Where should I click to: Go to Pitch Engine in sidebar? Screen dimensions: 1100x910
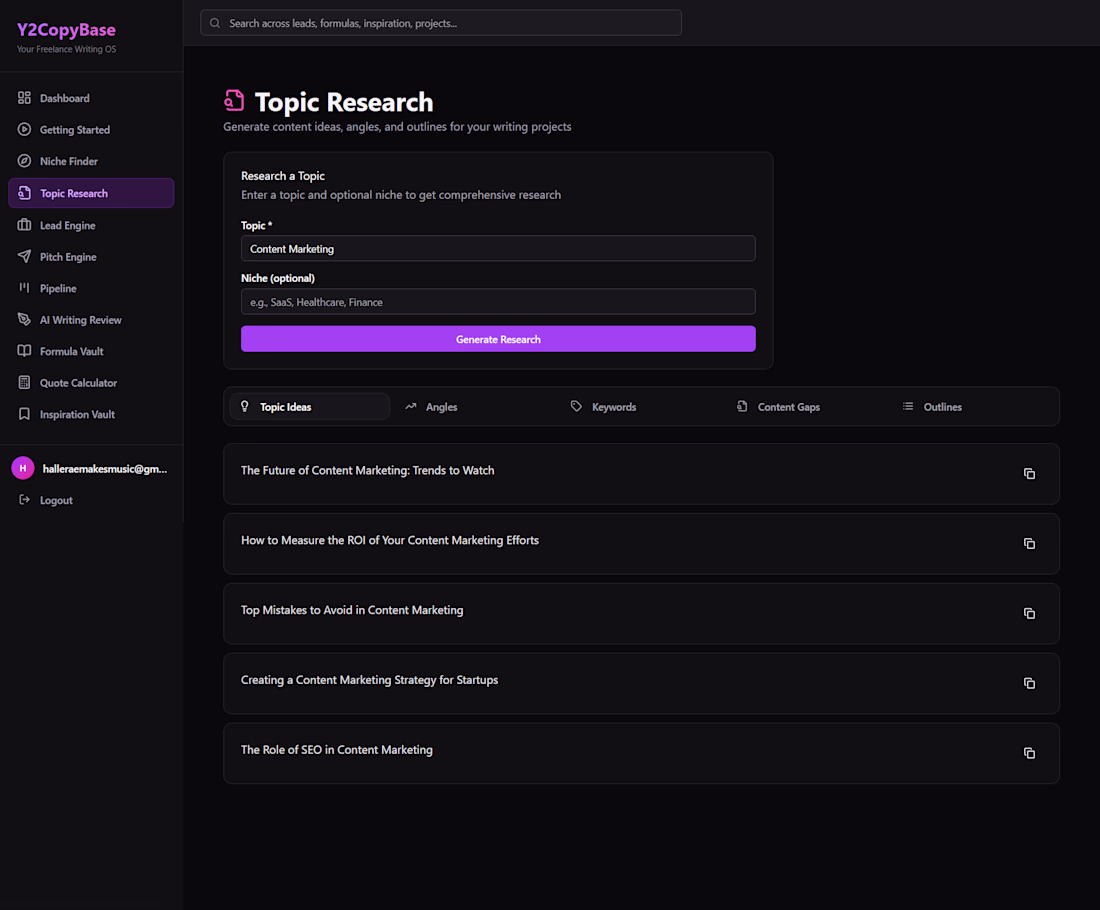click(x=68, y=257)
